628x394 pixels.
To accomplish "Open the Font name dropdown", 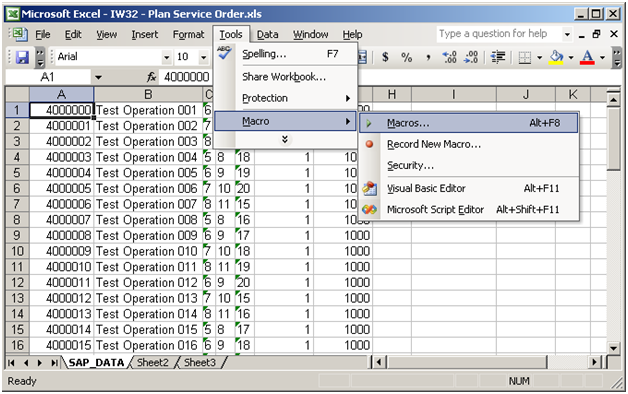I will click(x=167, y=57).
